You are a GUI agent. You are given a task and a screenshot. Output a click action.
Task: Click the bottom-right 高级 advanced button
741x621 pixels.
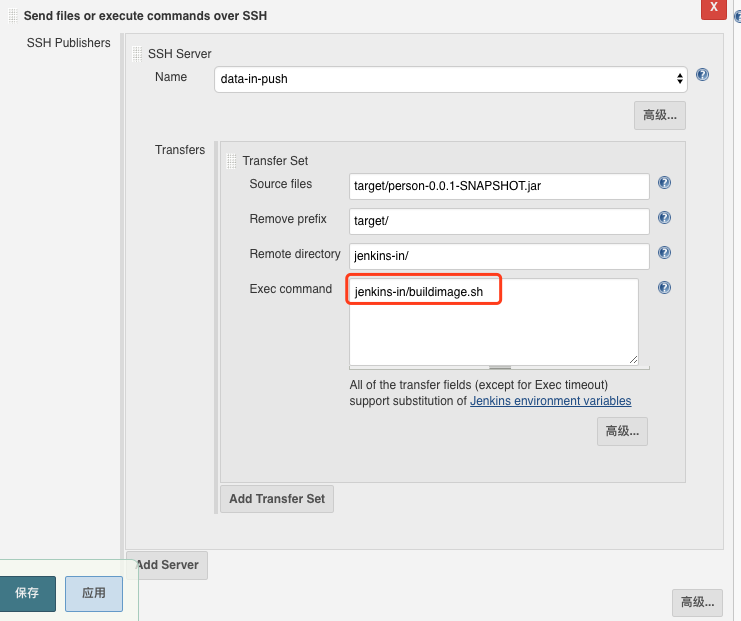tap(697, 603)
